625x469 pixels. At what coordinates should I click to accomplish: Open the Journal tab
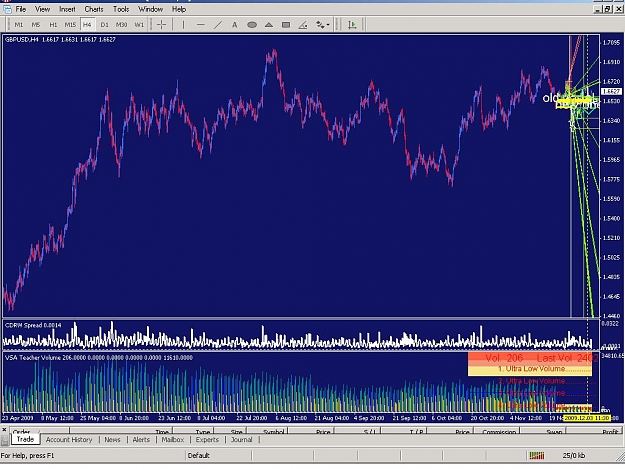242,440
